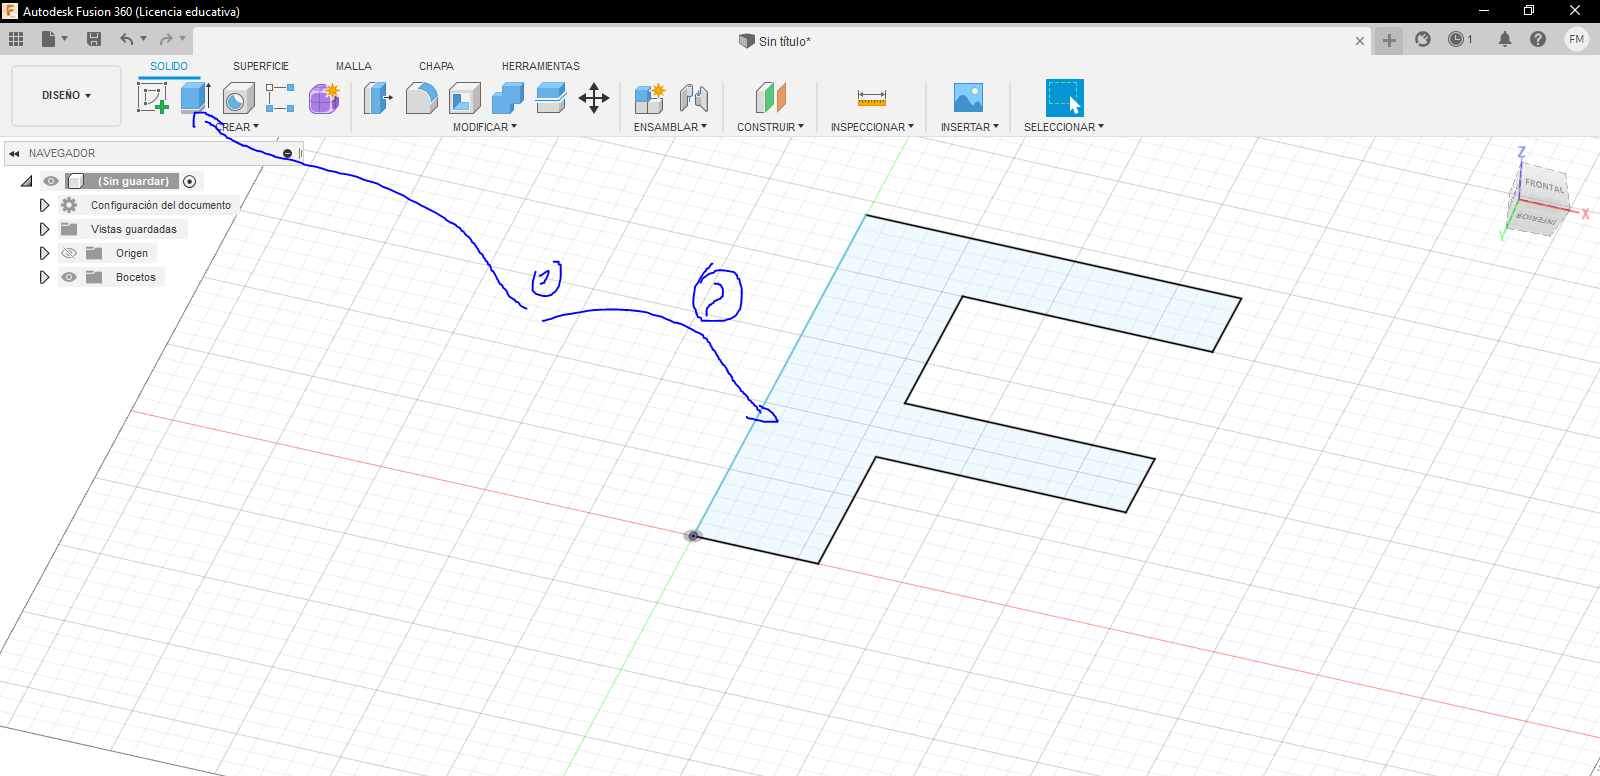Screen dimensions: 1600x776
Task: Open the CREAR dropdown menu
Action: pos(238,127)
